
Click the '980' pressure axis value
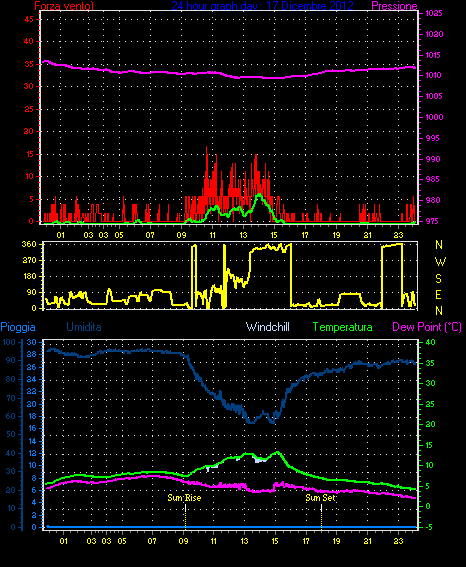point(433,200)
